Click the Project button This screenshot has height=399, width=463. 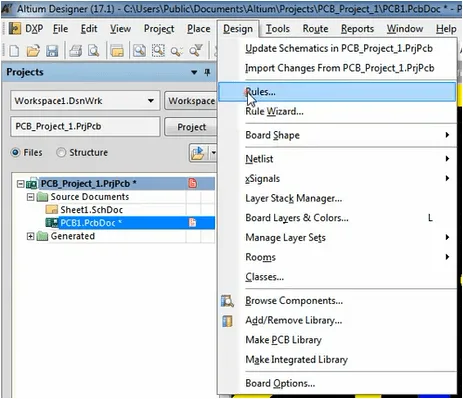click(x=191, y=127)
